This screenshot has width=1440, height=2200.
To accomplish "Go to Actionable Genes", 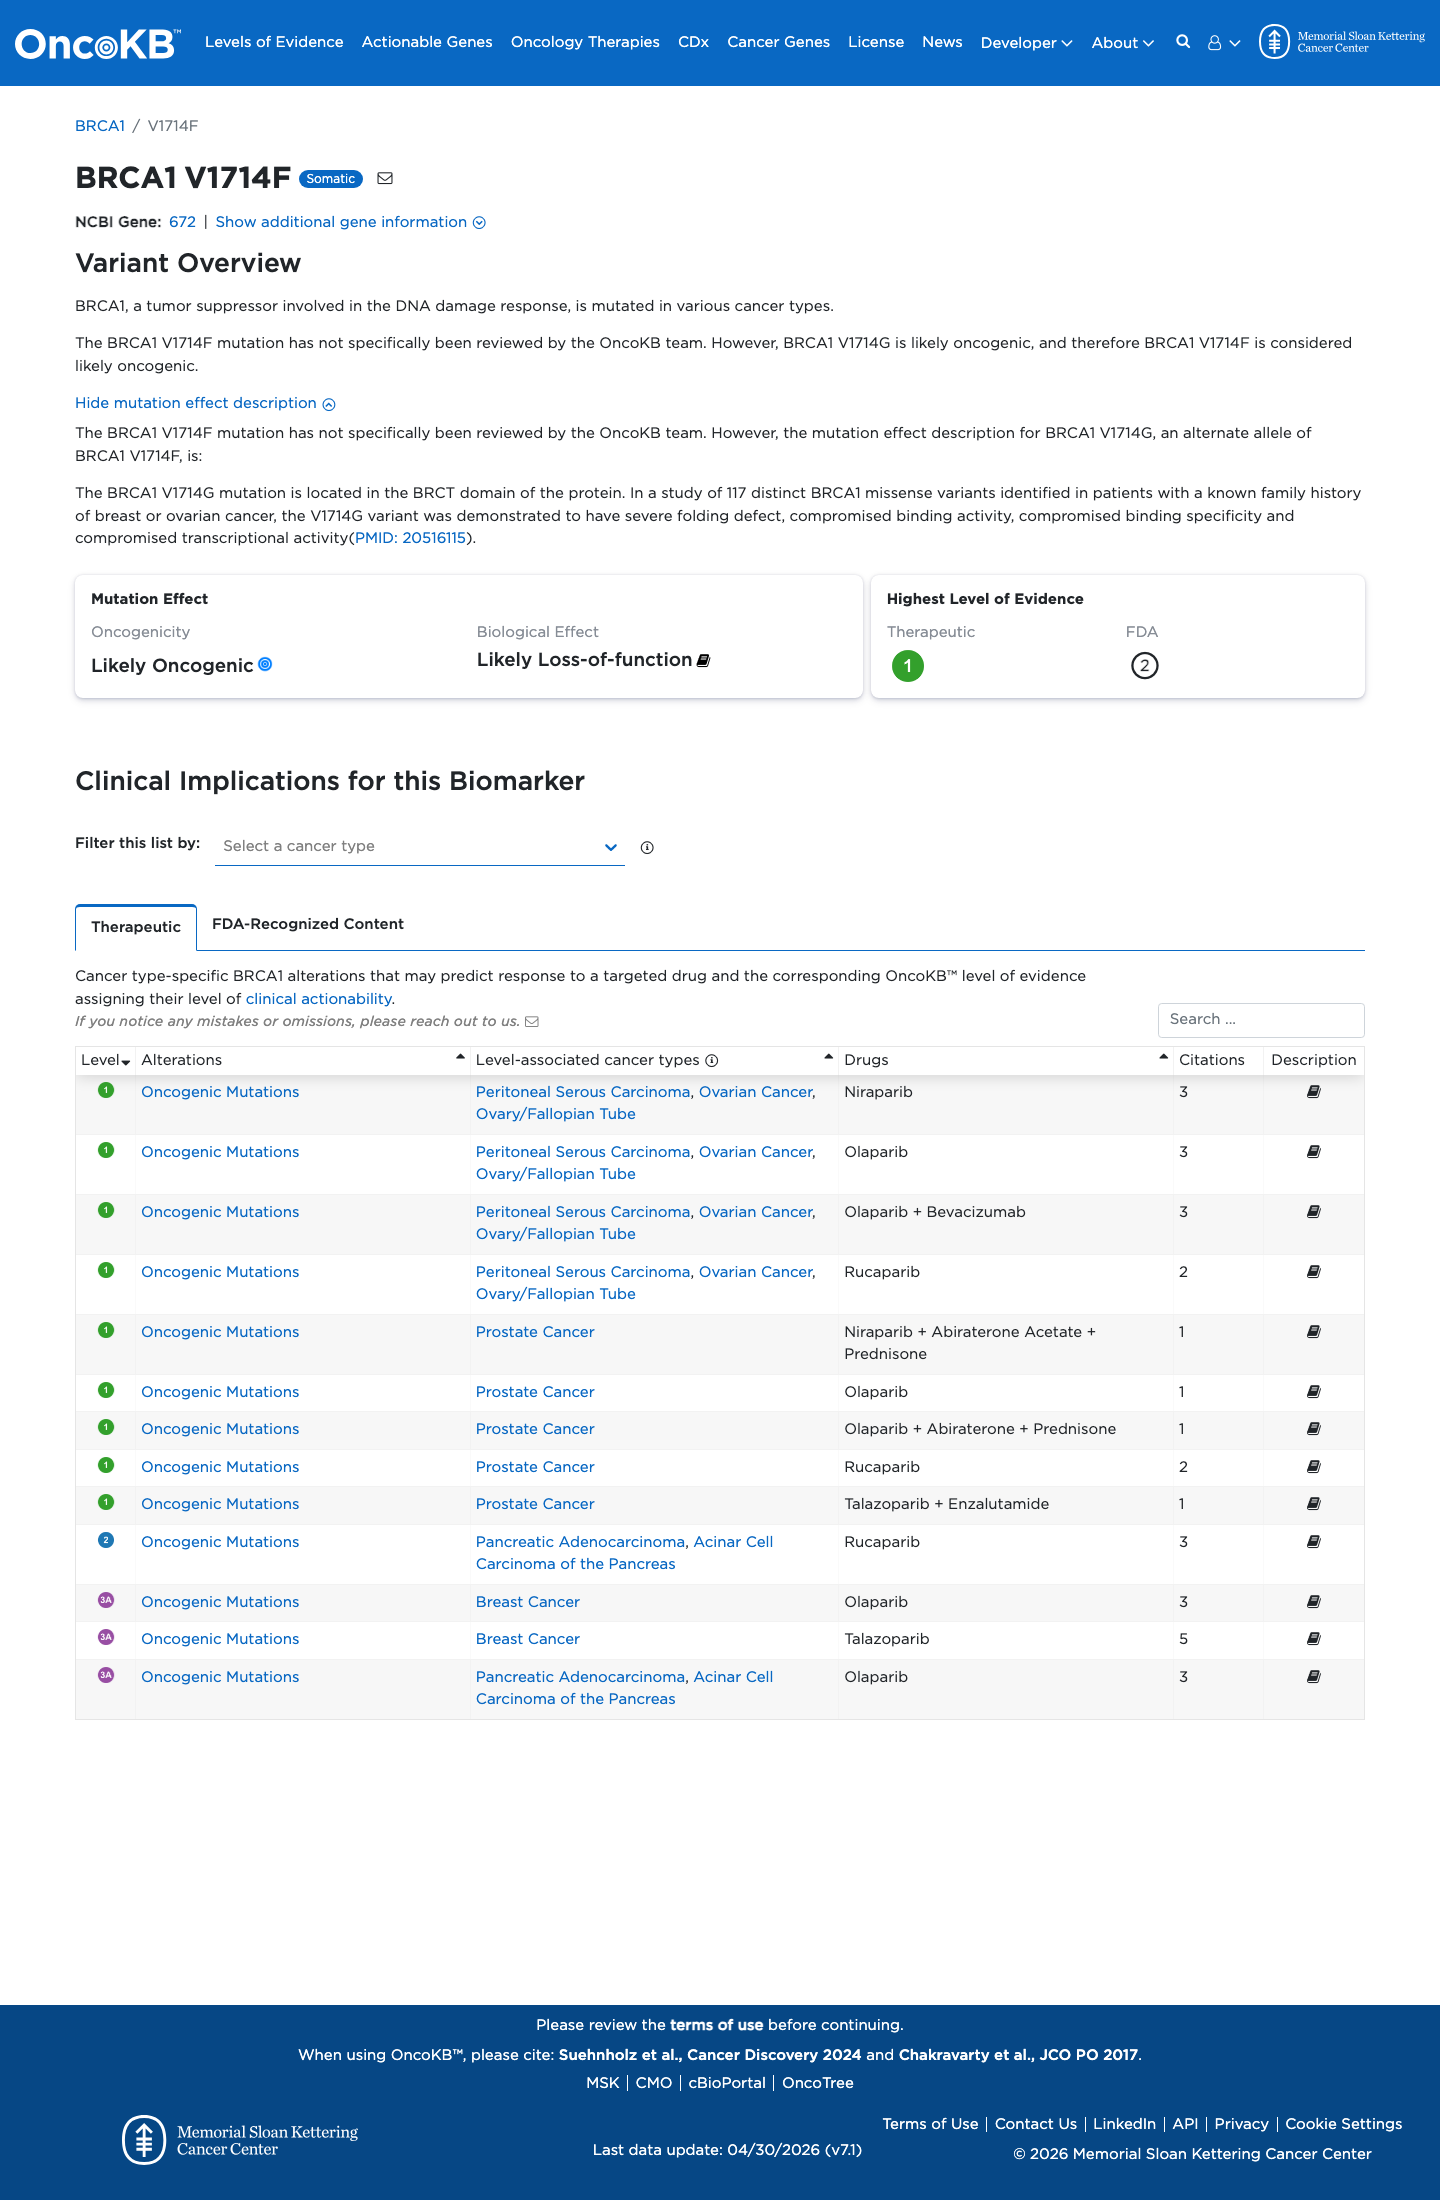I will click(427, 42).
